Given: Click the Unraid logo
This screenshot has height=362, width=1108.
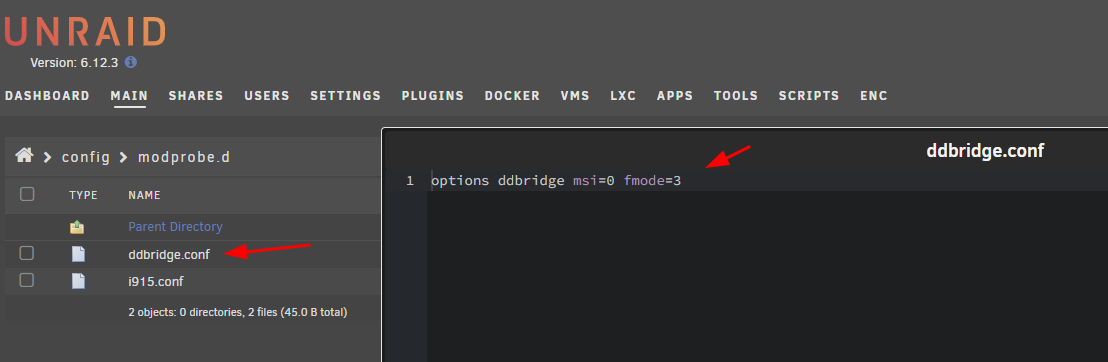Looking at the screenshot, I should (x=85, y=31).
